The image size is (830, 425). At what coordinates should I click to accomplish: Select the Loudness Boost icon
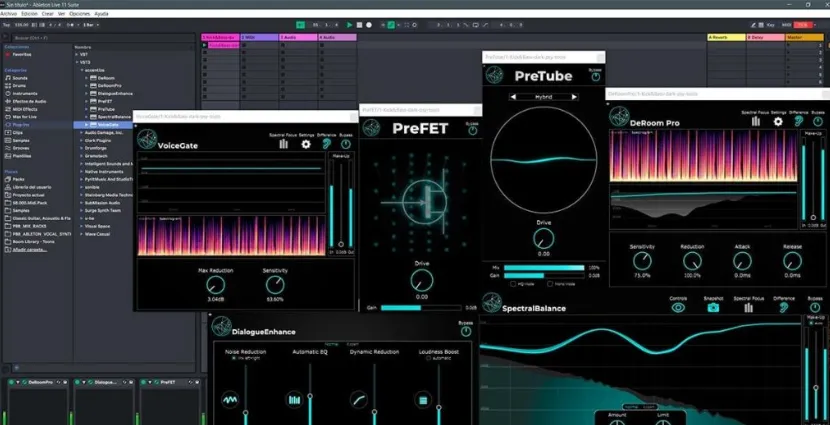pos(423,400)
